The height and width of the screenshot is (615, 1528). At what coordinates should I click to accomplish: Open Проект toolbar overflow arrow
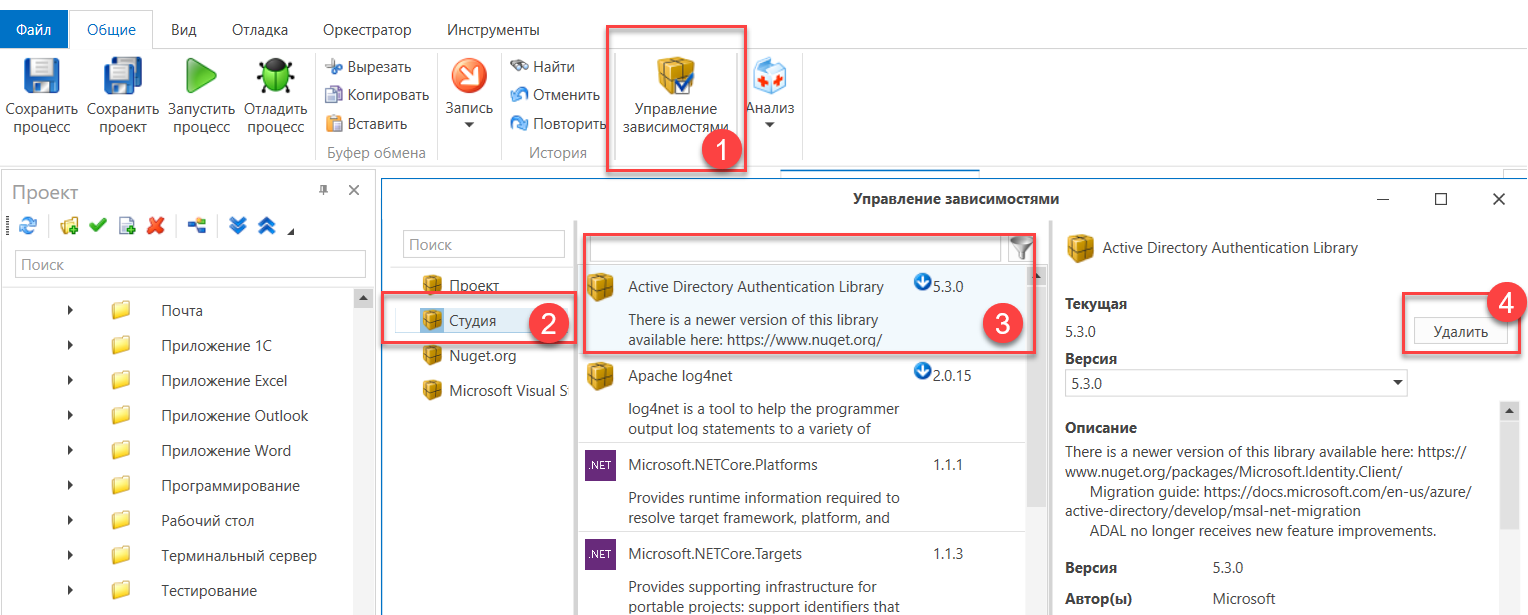pyautogui.click(x=291, y=232)
